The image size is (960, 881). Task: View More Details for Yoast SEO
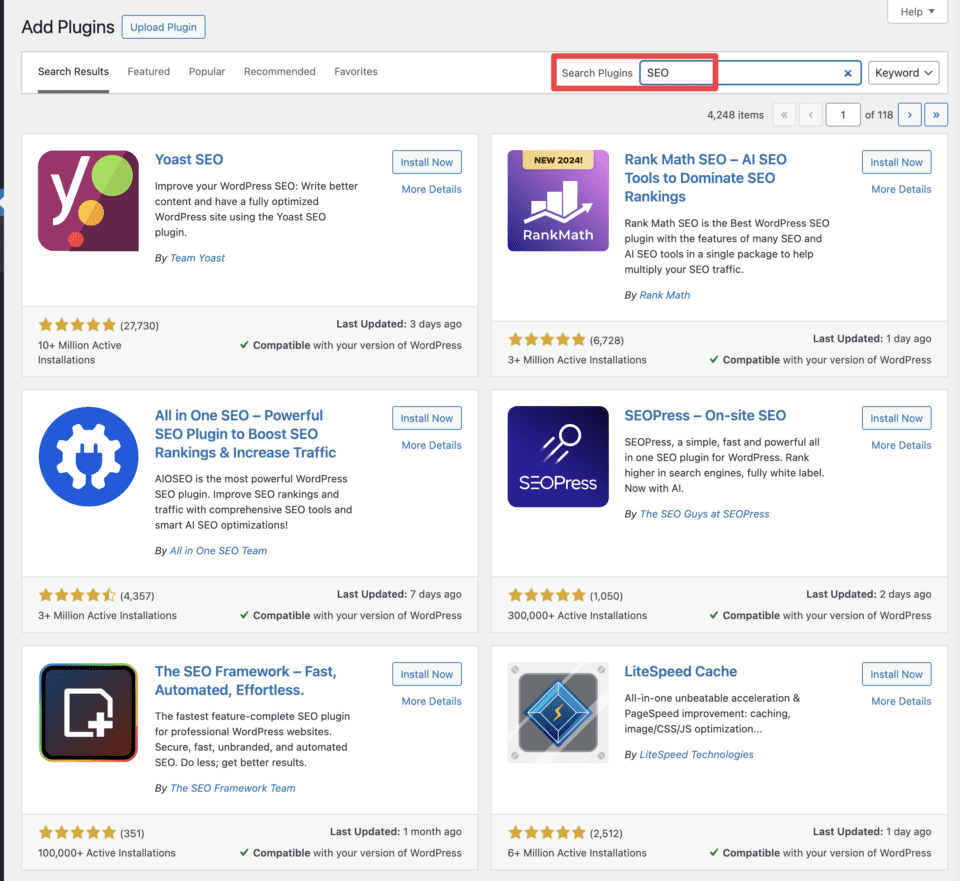(432, 189)
